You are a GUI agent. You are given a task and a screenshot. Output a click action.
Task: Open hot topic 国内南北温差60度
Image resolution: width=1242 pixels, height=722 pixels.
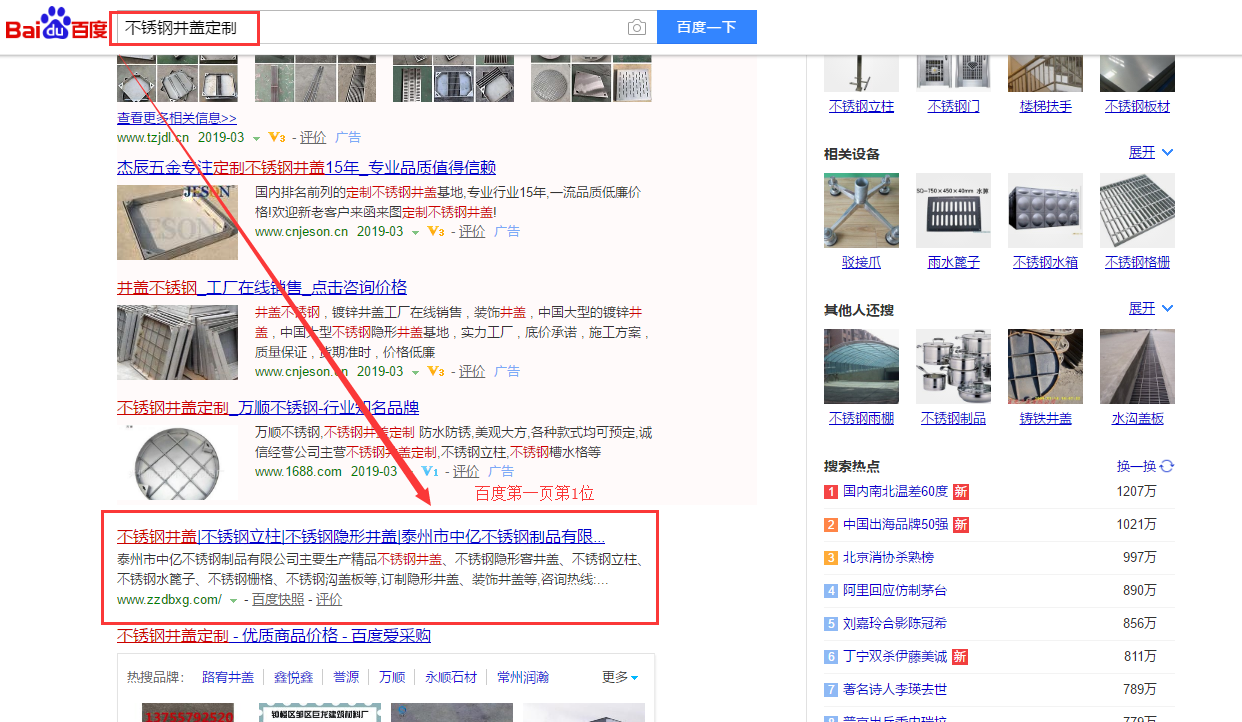pos(895,492)
